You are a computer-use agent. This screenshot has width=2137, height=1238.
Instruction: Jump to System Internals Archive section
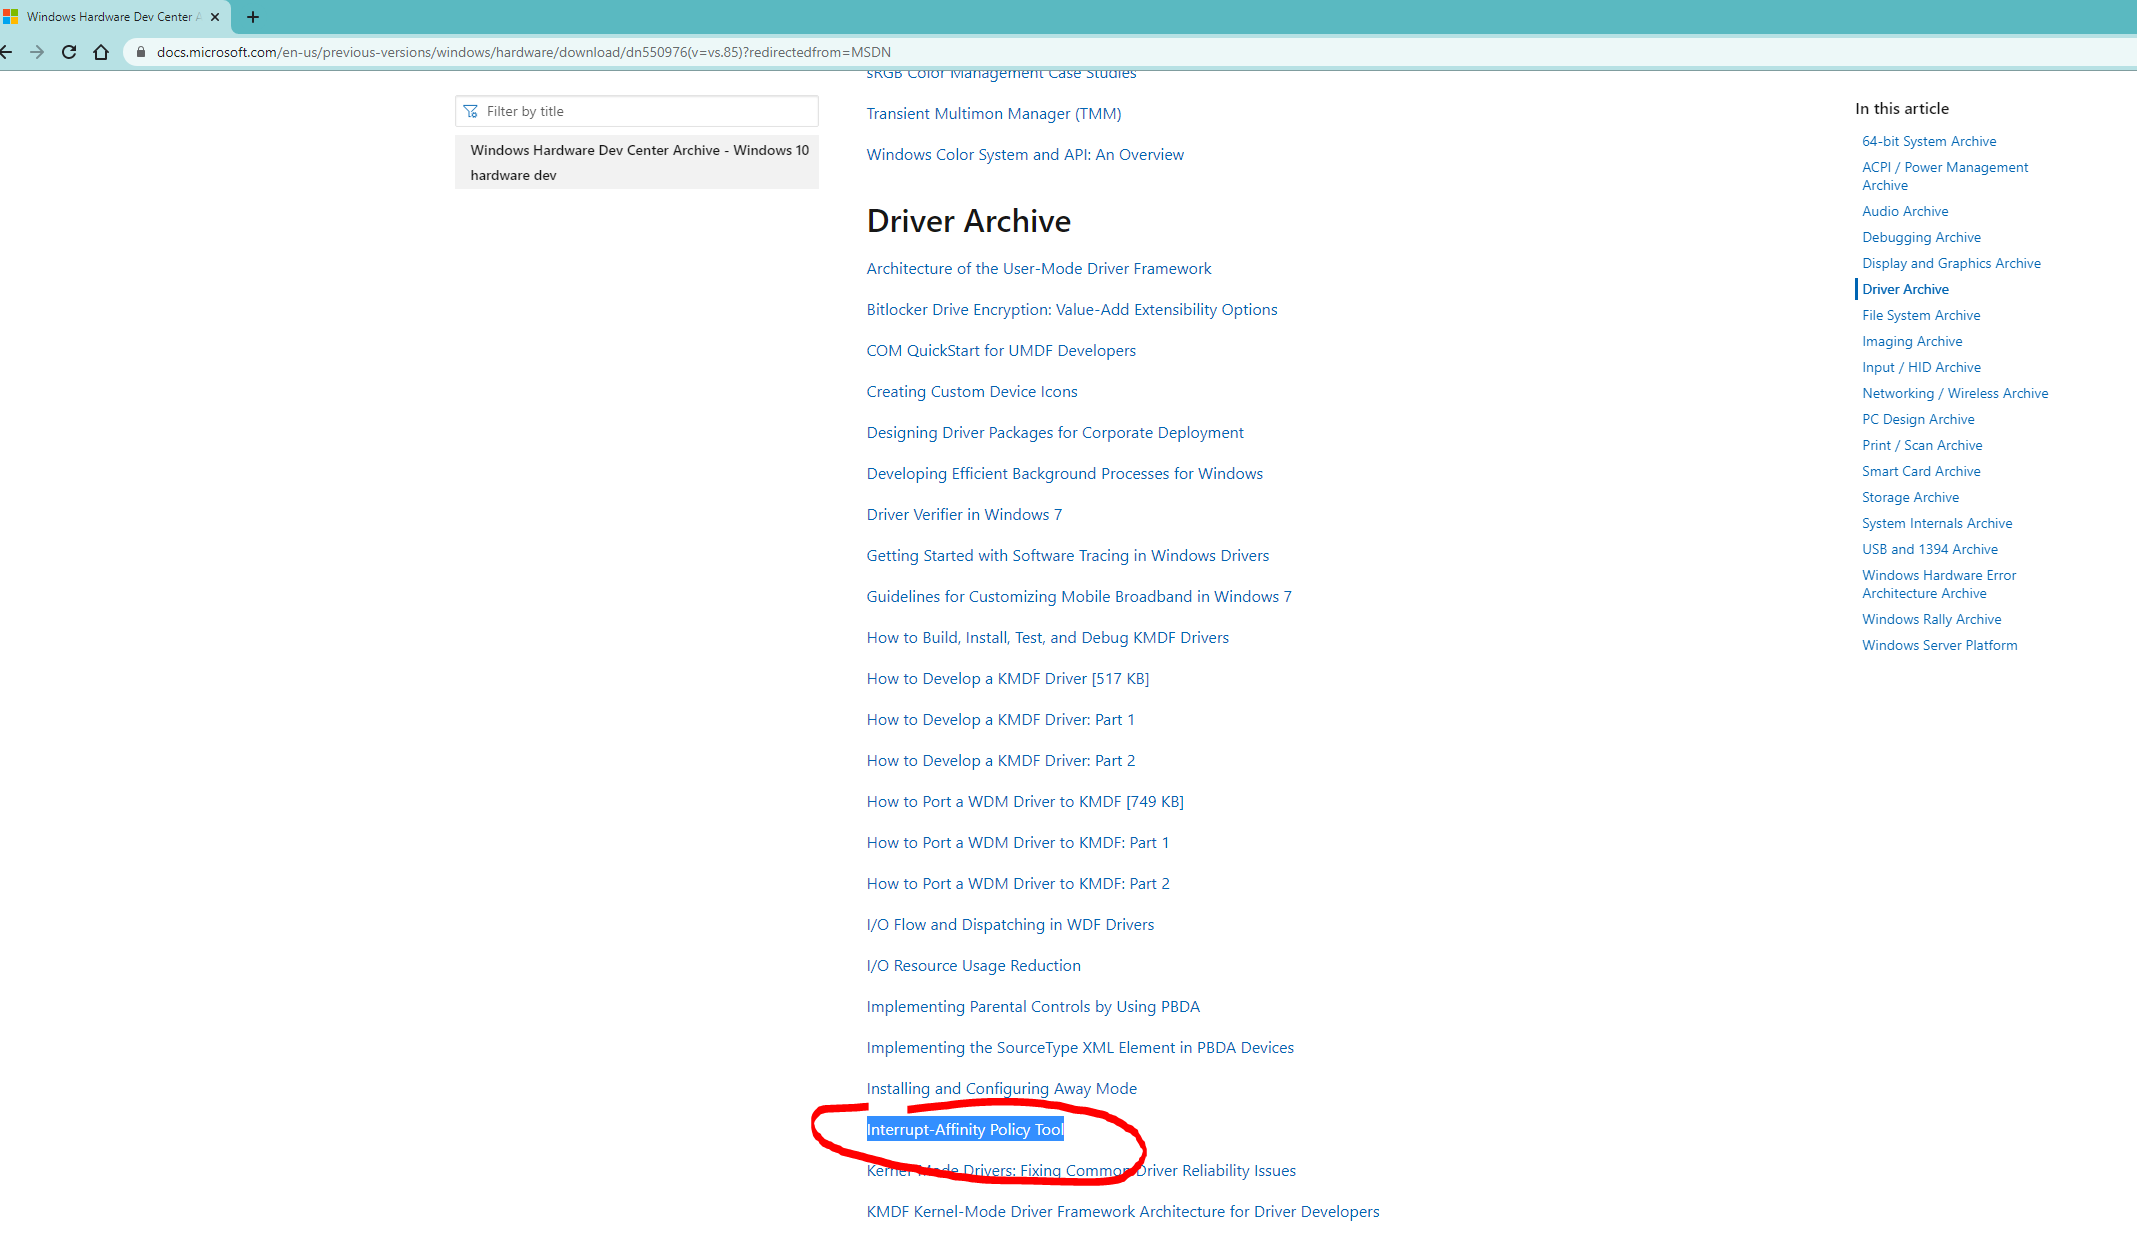pos(1937,524)
